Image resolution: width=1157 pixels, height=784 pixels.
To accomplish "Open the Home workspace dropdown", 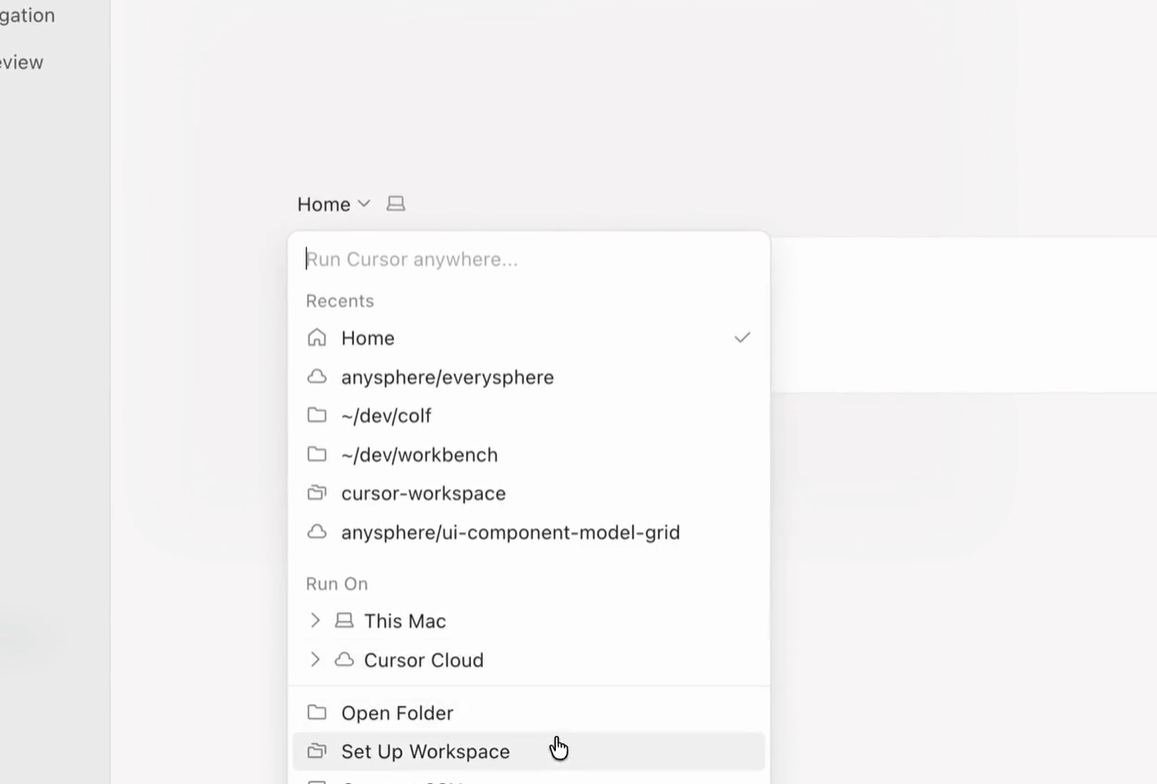I will [334, 204].
